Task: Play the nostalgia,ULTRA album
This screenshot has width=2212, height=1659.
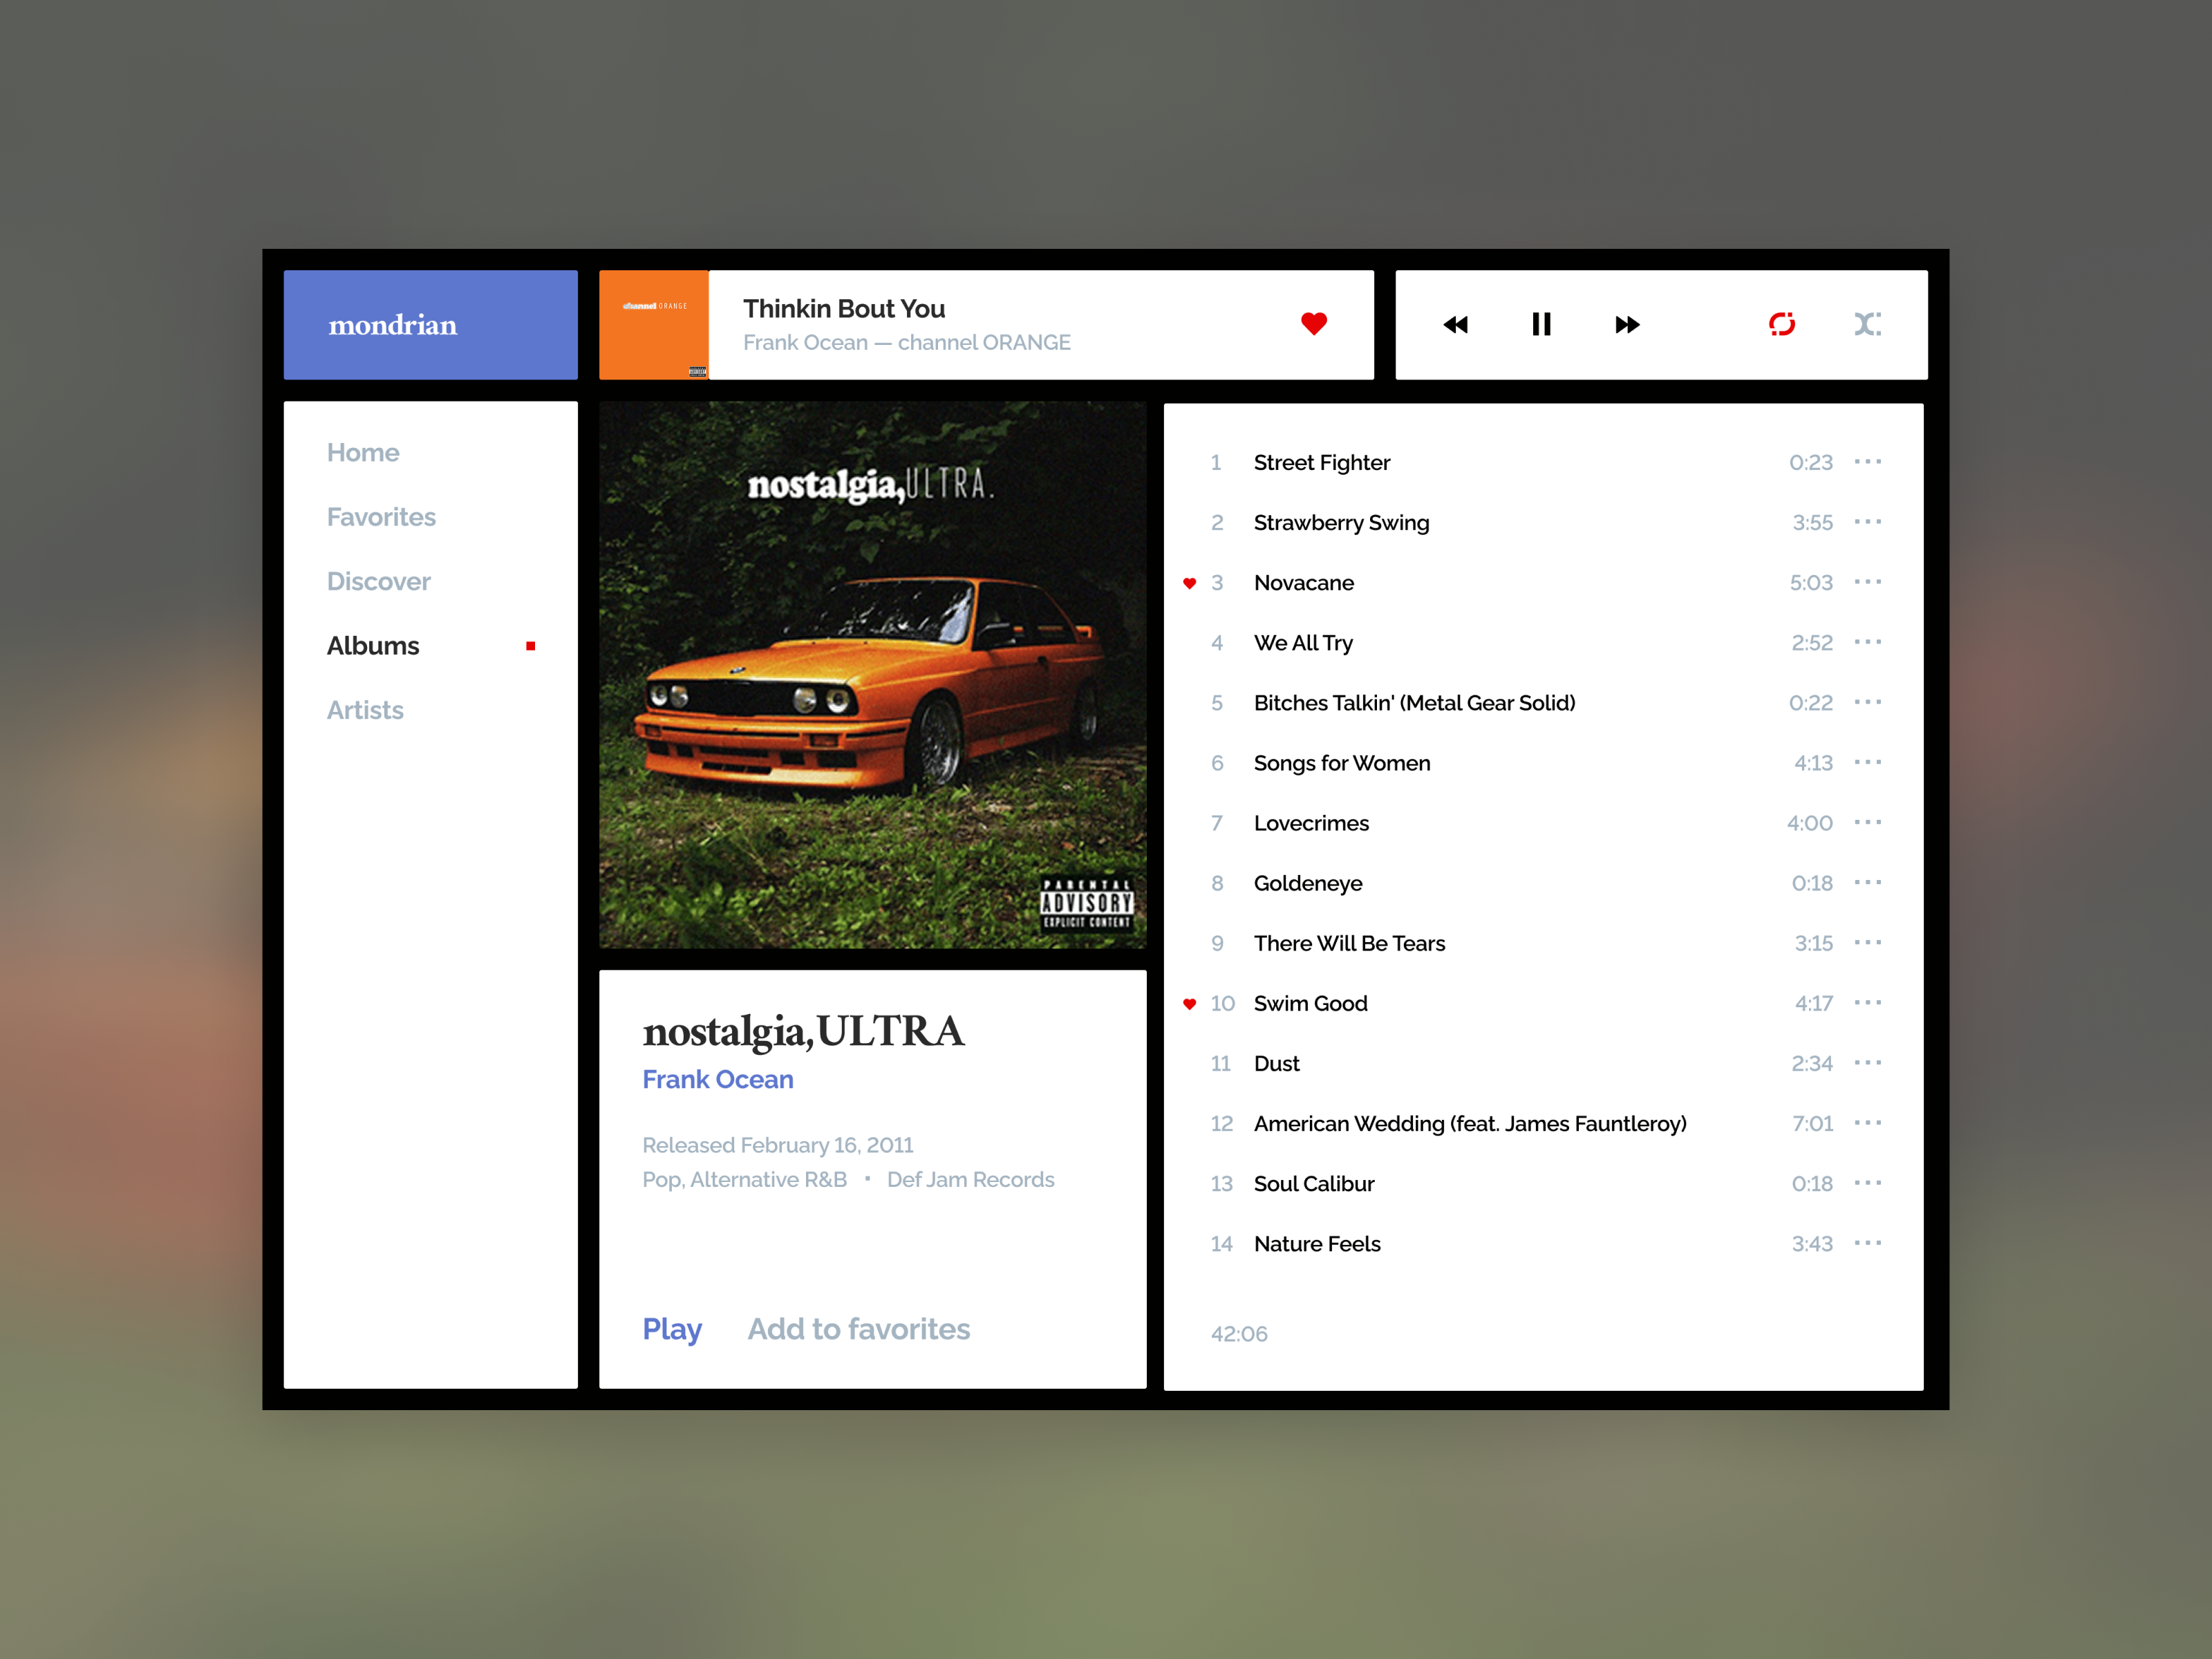Action: point(672,1329)
